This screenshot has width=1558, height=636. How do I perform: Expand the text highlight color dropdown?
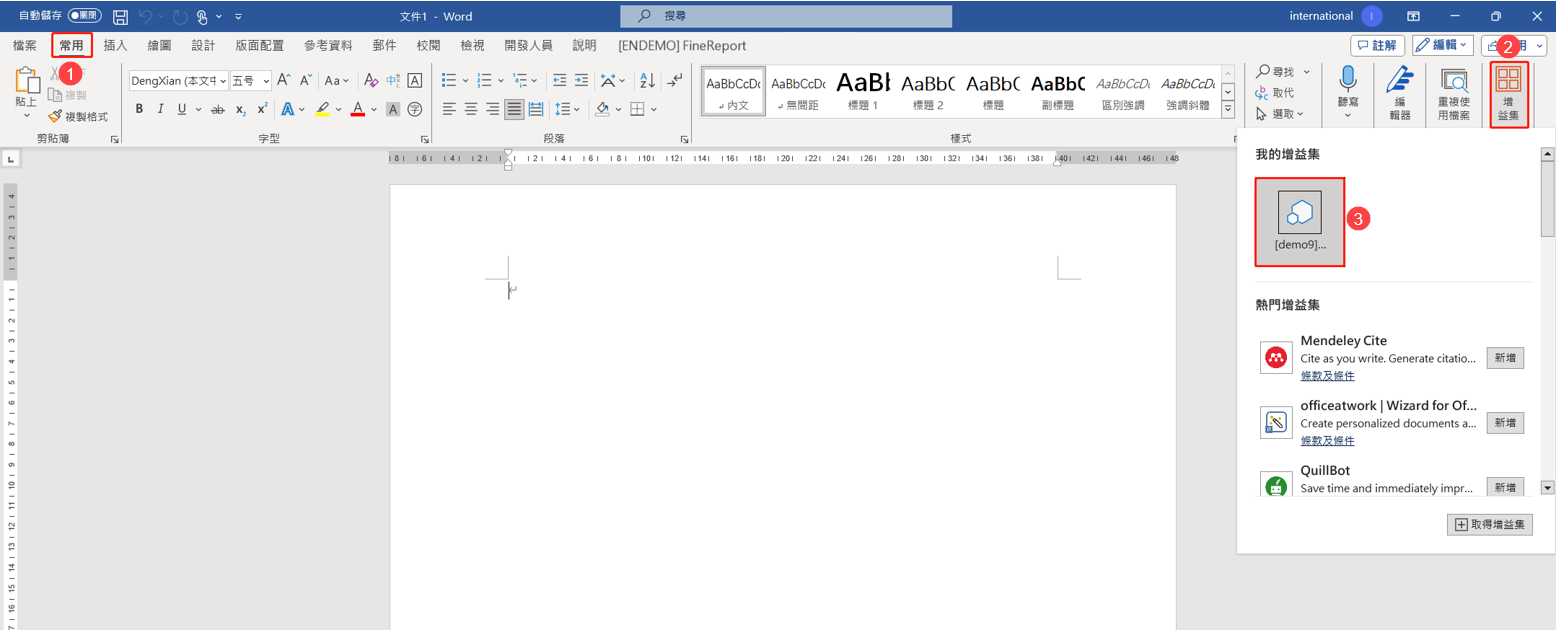click(x=337, y=109)
